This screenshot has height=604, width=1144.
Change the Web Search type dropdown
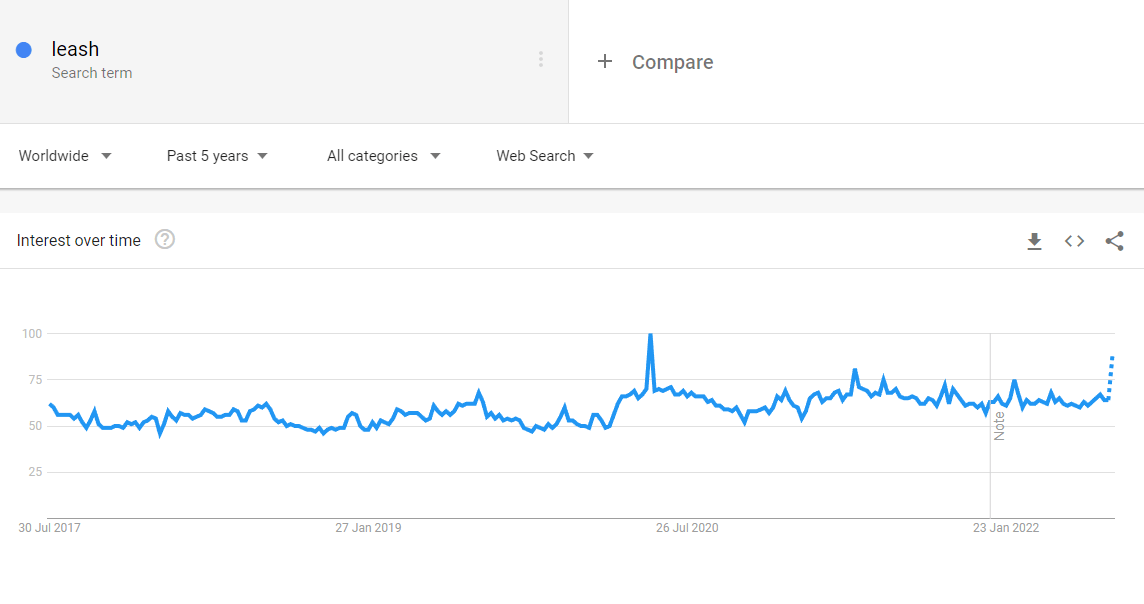pos(545,156)
